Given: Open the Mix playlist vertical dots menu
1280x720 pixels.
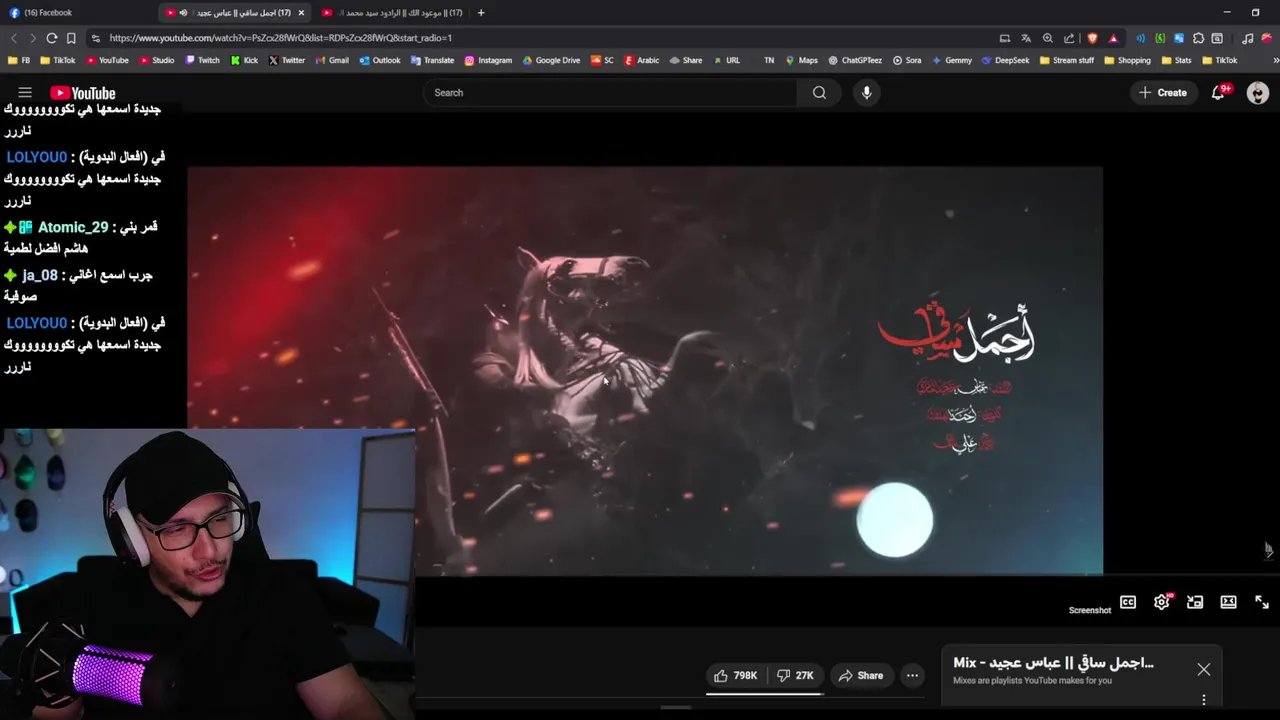Looking at the screenshot, I should (x=1204, y=700).
